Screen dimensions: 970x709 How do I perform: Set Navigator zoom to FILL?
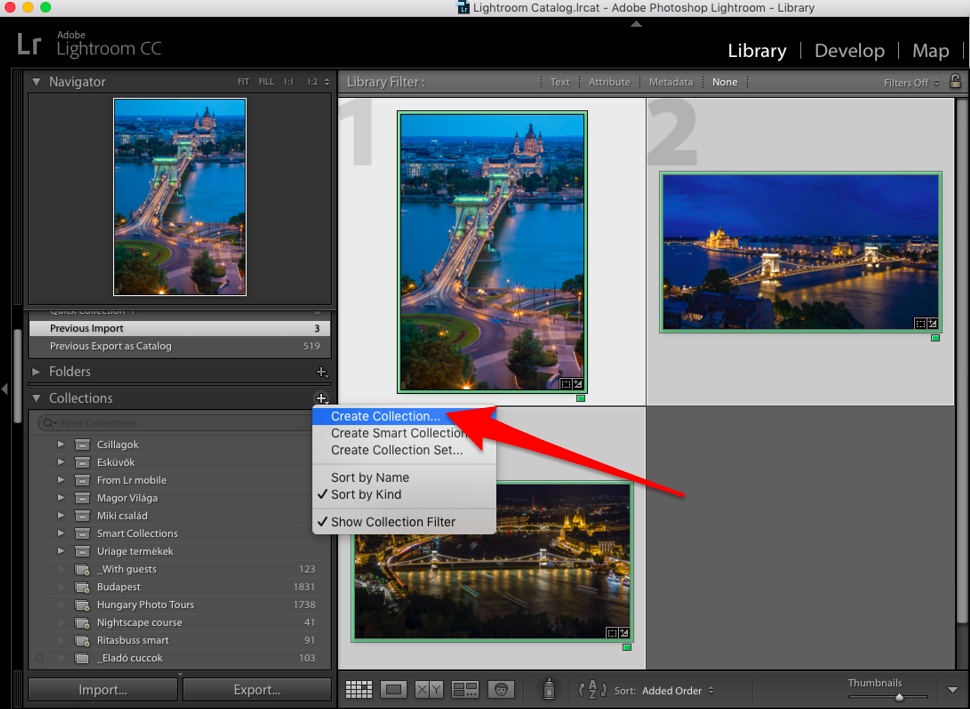pos(266,82)
